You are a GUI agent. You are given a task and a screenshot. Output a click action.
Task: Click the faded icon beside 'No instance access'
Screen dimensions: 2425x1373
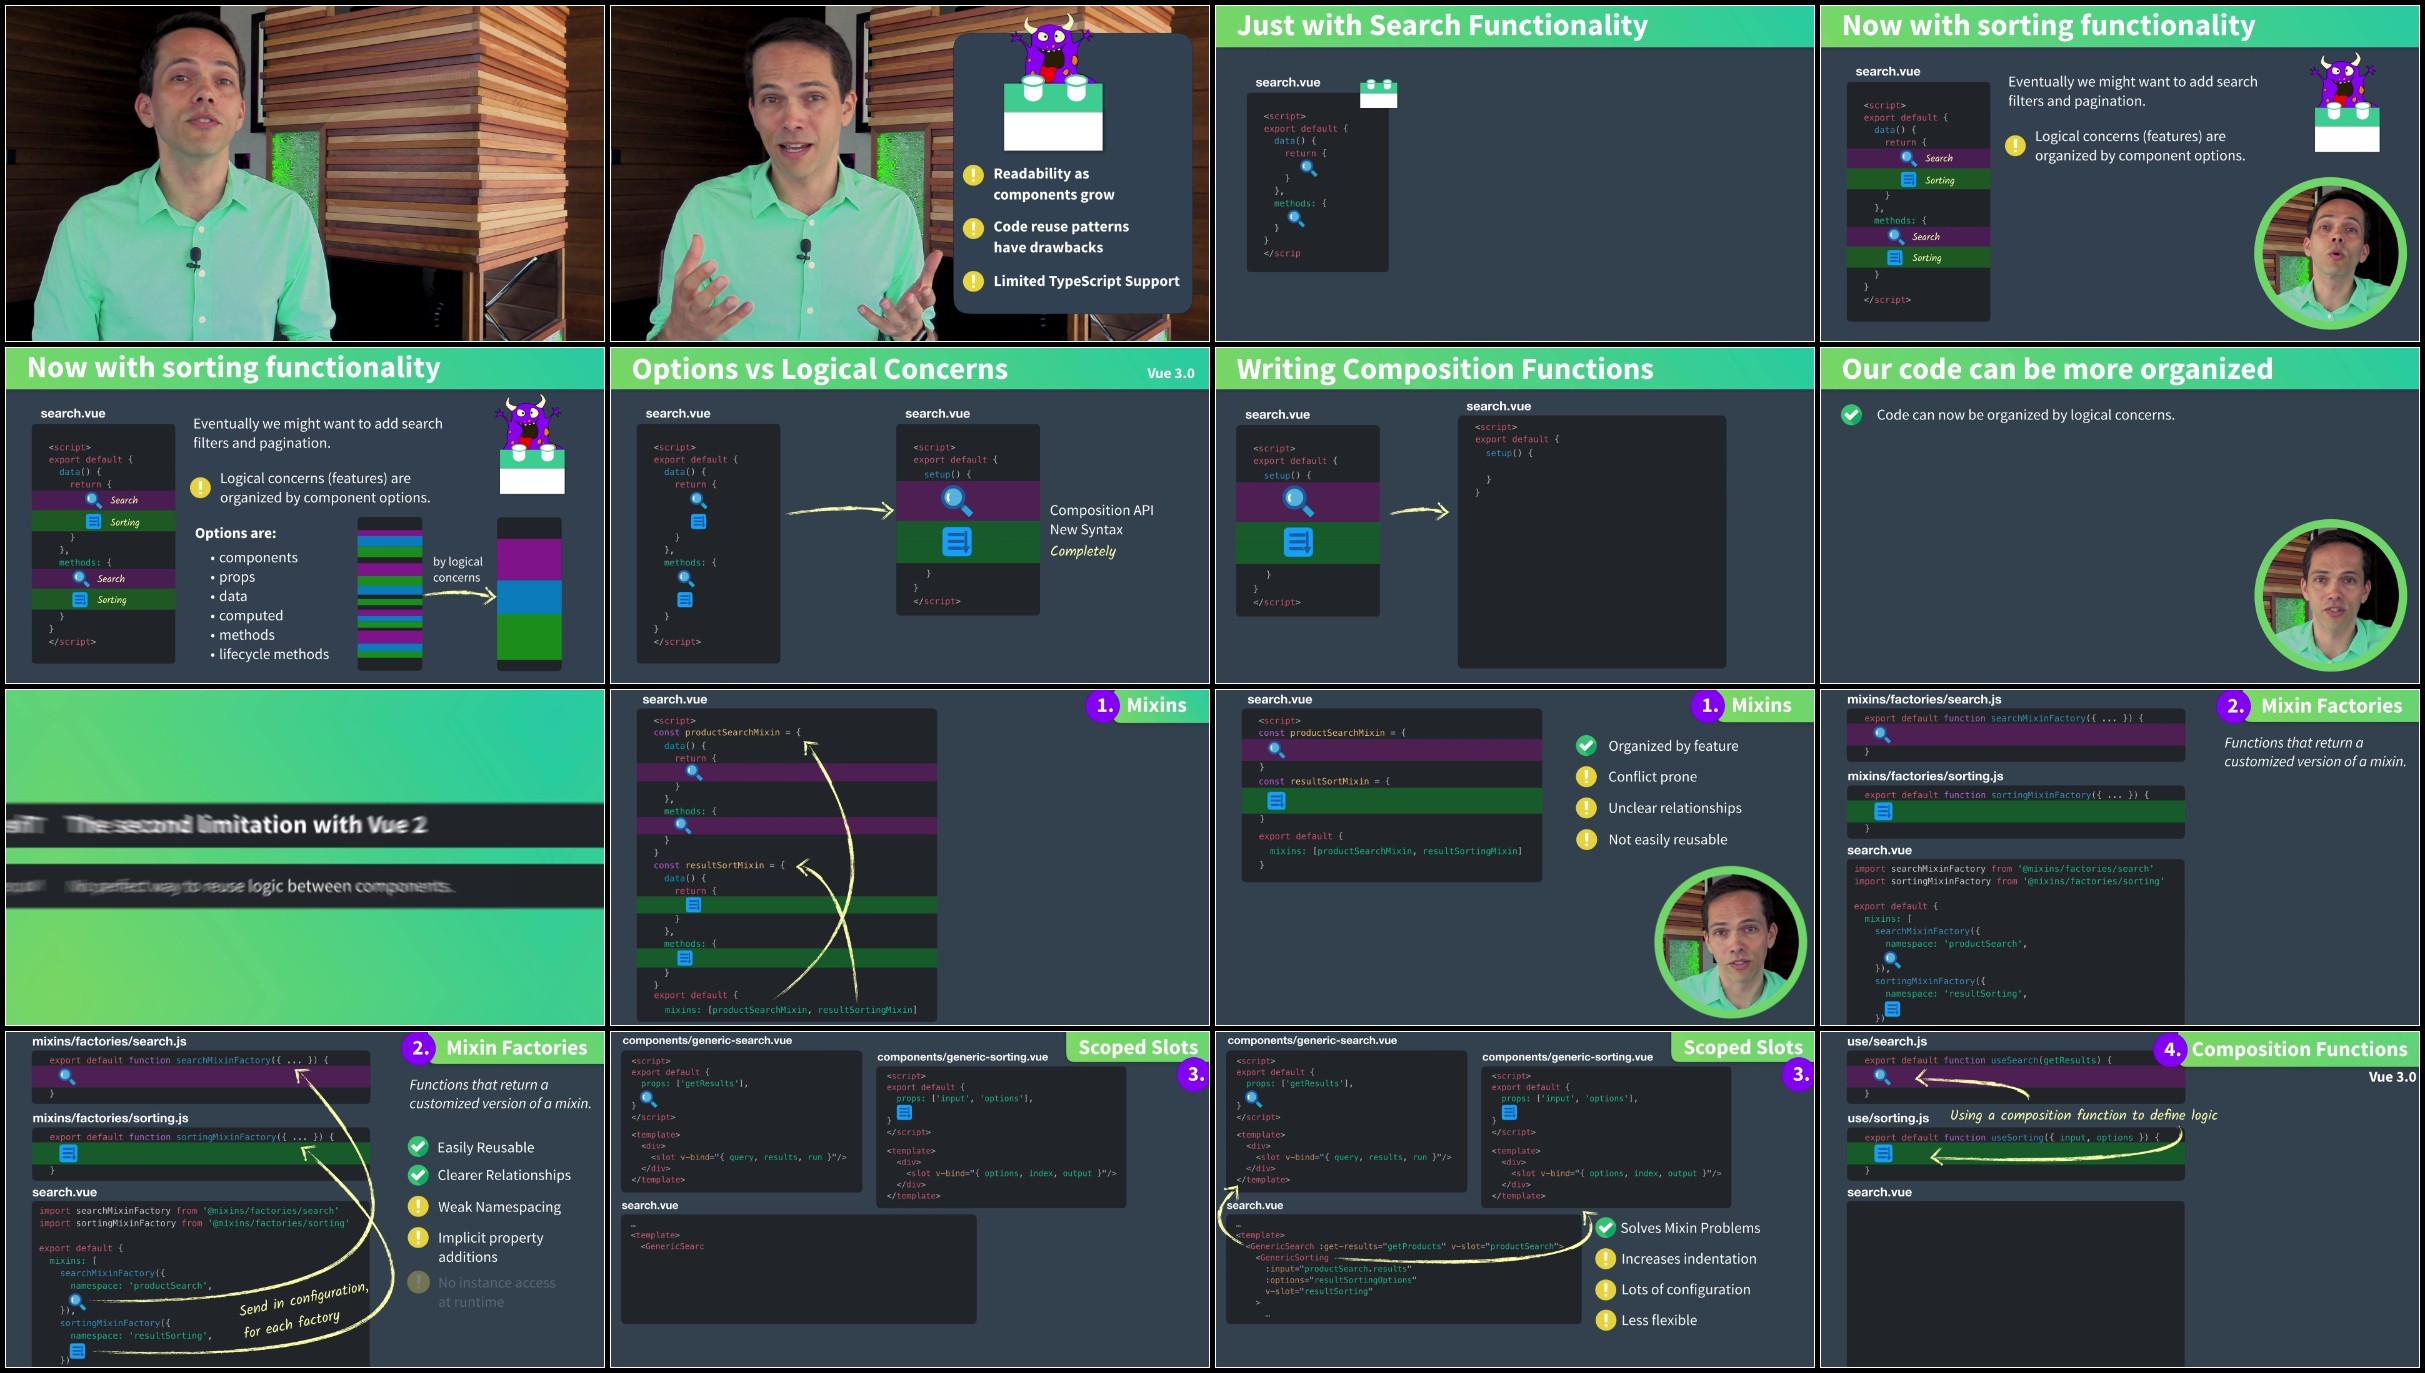[x=419, y=1282]
